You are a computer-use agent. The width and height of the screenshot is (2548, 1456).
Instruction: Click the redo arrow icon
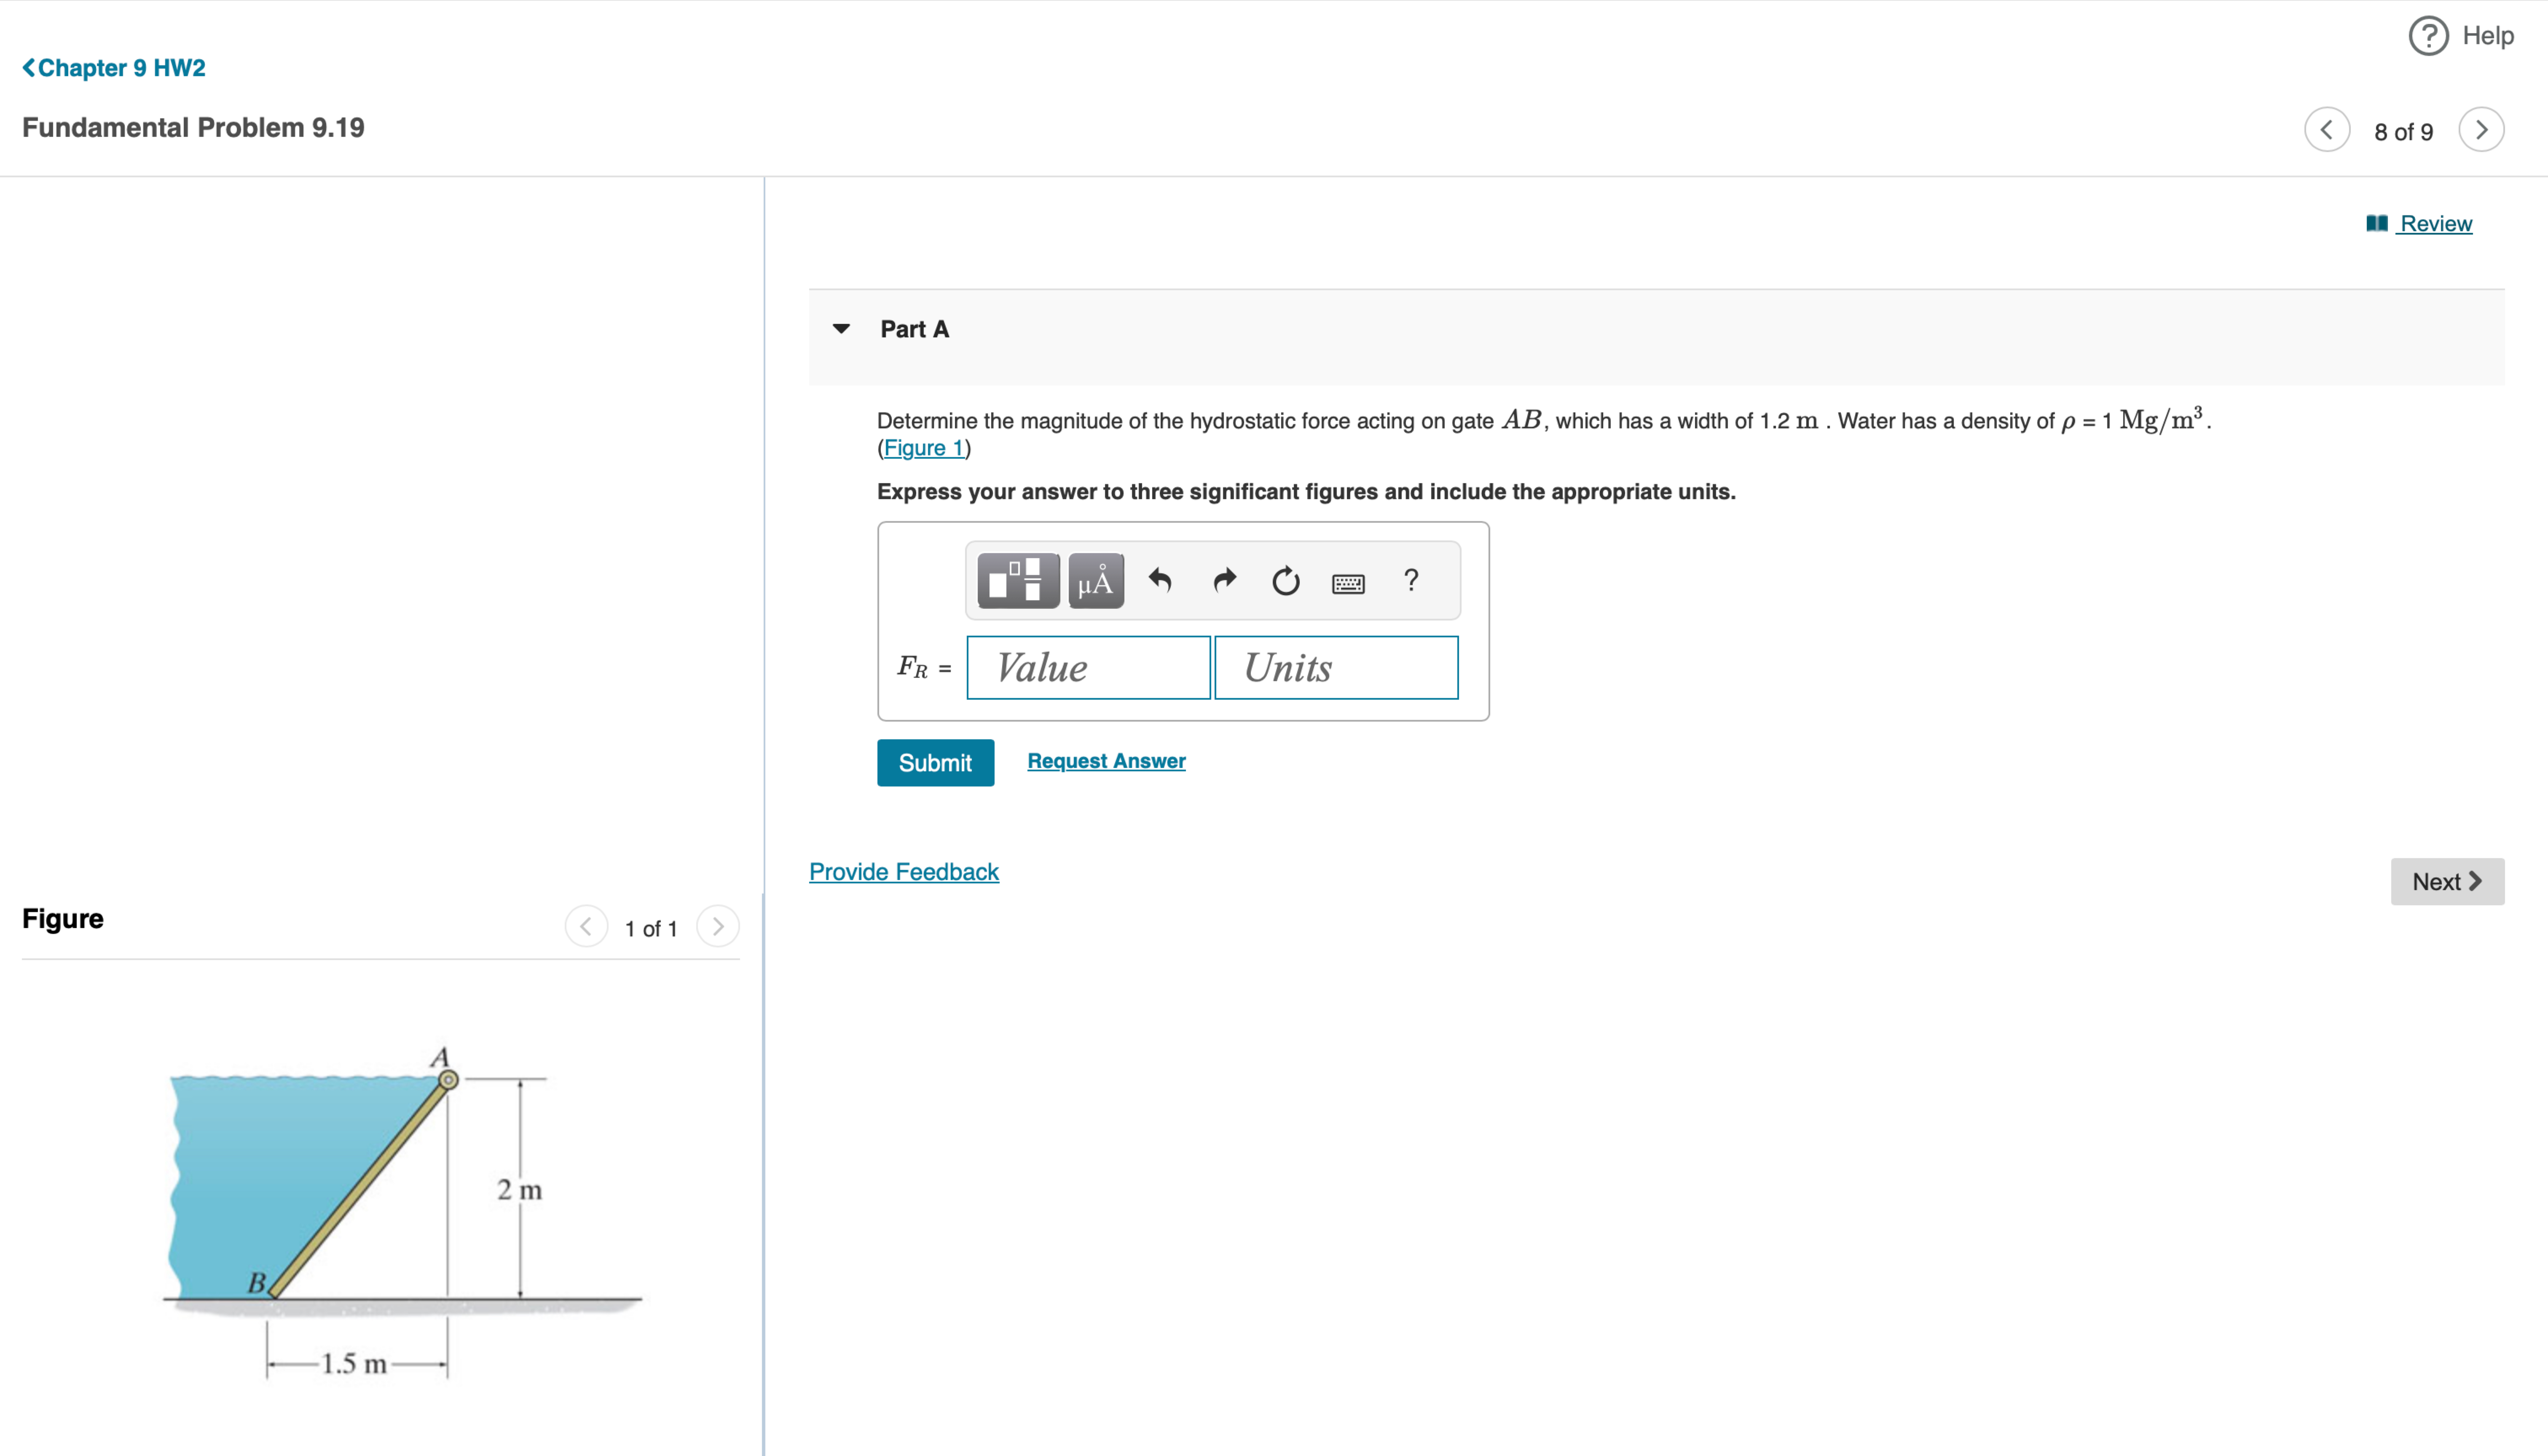pos(1224,581)
